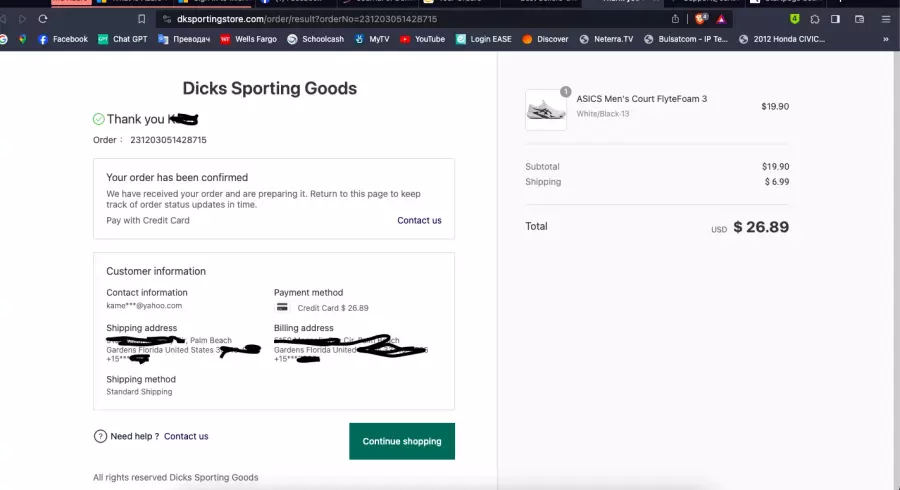Bookmark this page with the bookmark icon
This screenshot has width=900, height=490.
141,19
